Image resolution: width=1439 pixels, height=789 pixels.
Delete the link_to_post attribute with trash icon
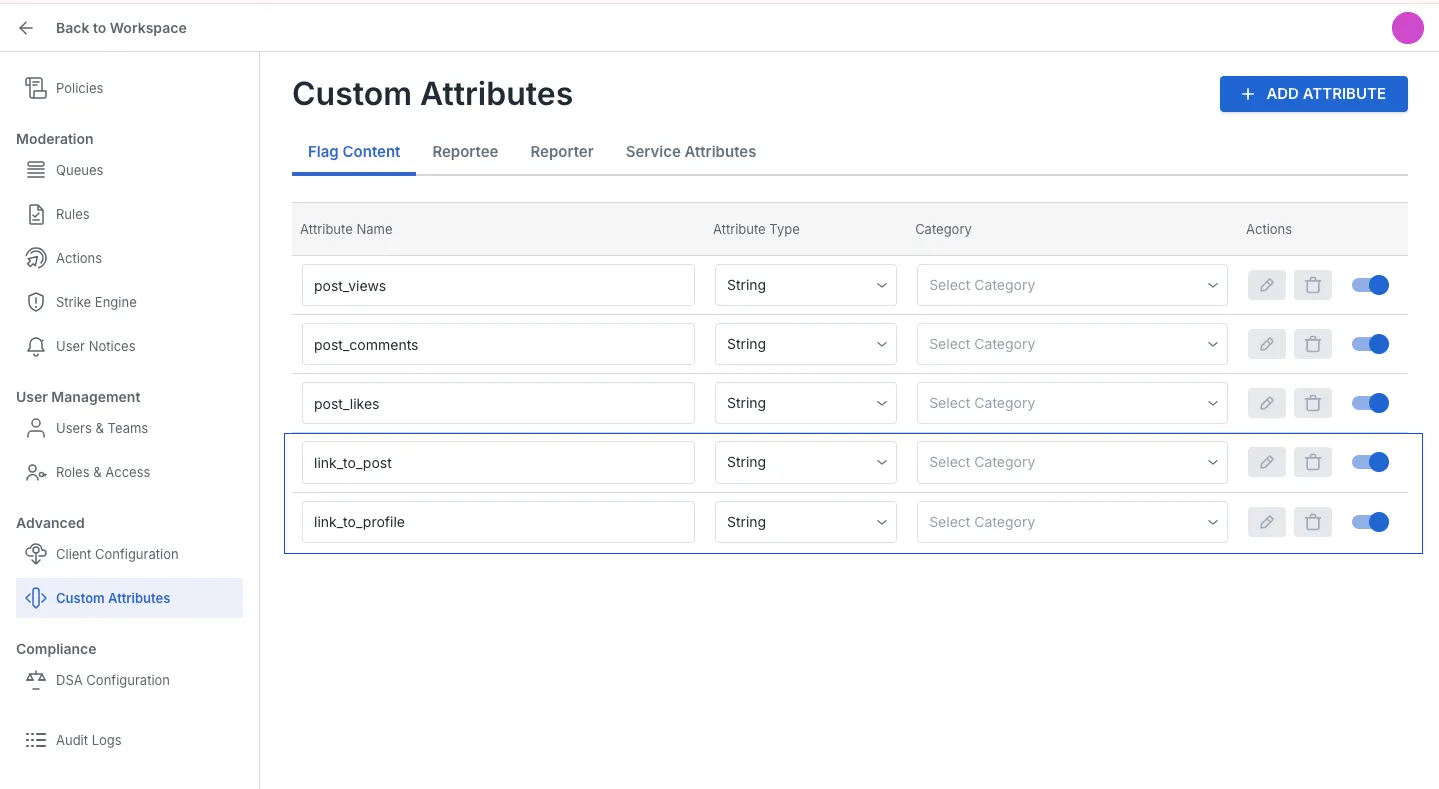[x=1313, y=462]
